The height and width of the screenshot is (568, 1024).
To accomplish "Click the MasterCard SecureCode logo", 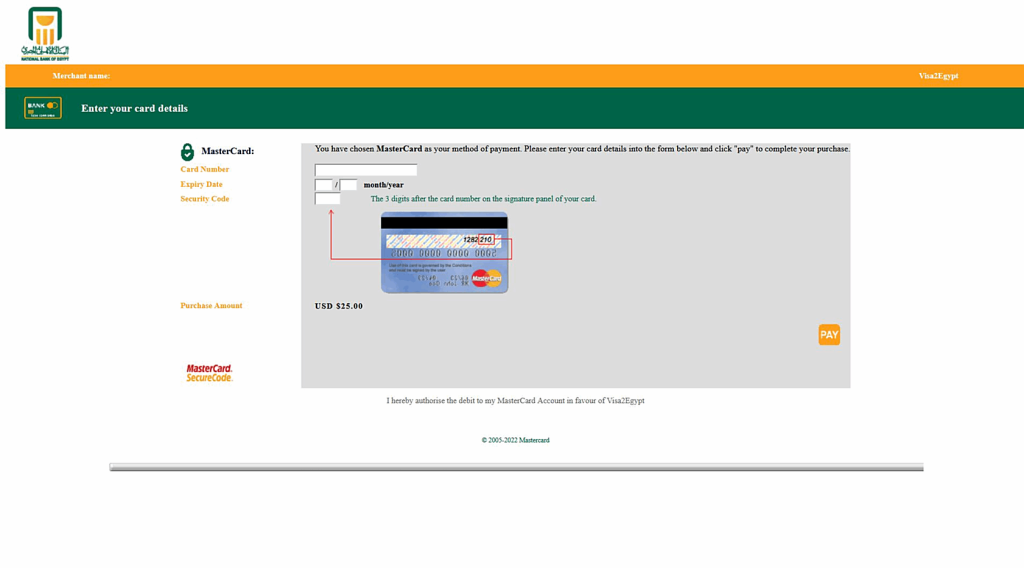I will [x=209, y=373].
